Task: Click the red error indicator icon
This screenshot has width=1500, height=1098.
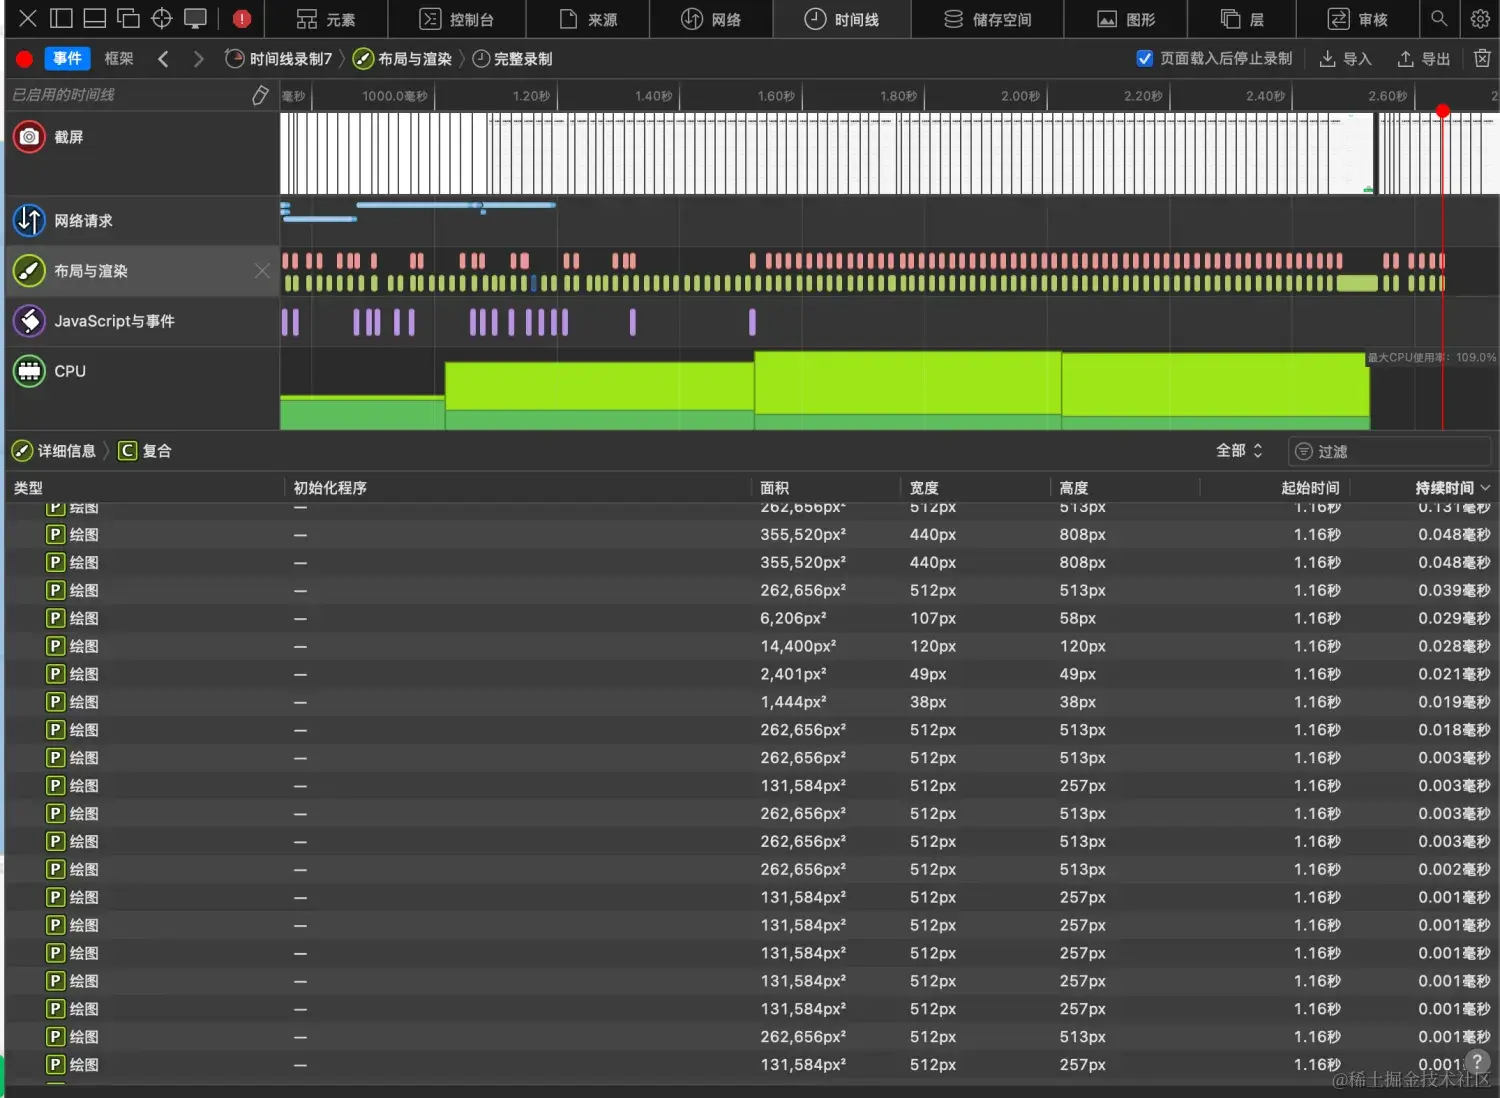Action: point(242,18)
